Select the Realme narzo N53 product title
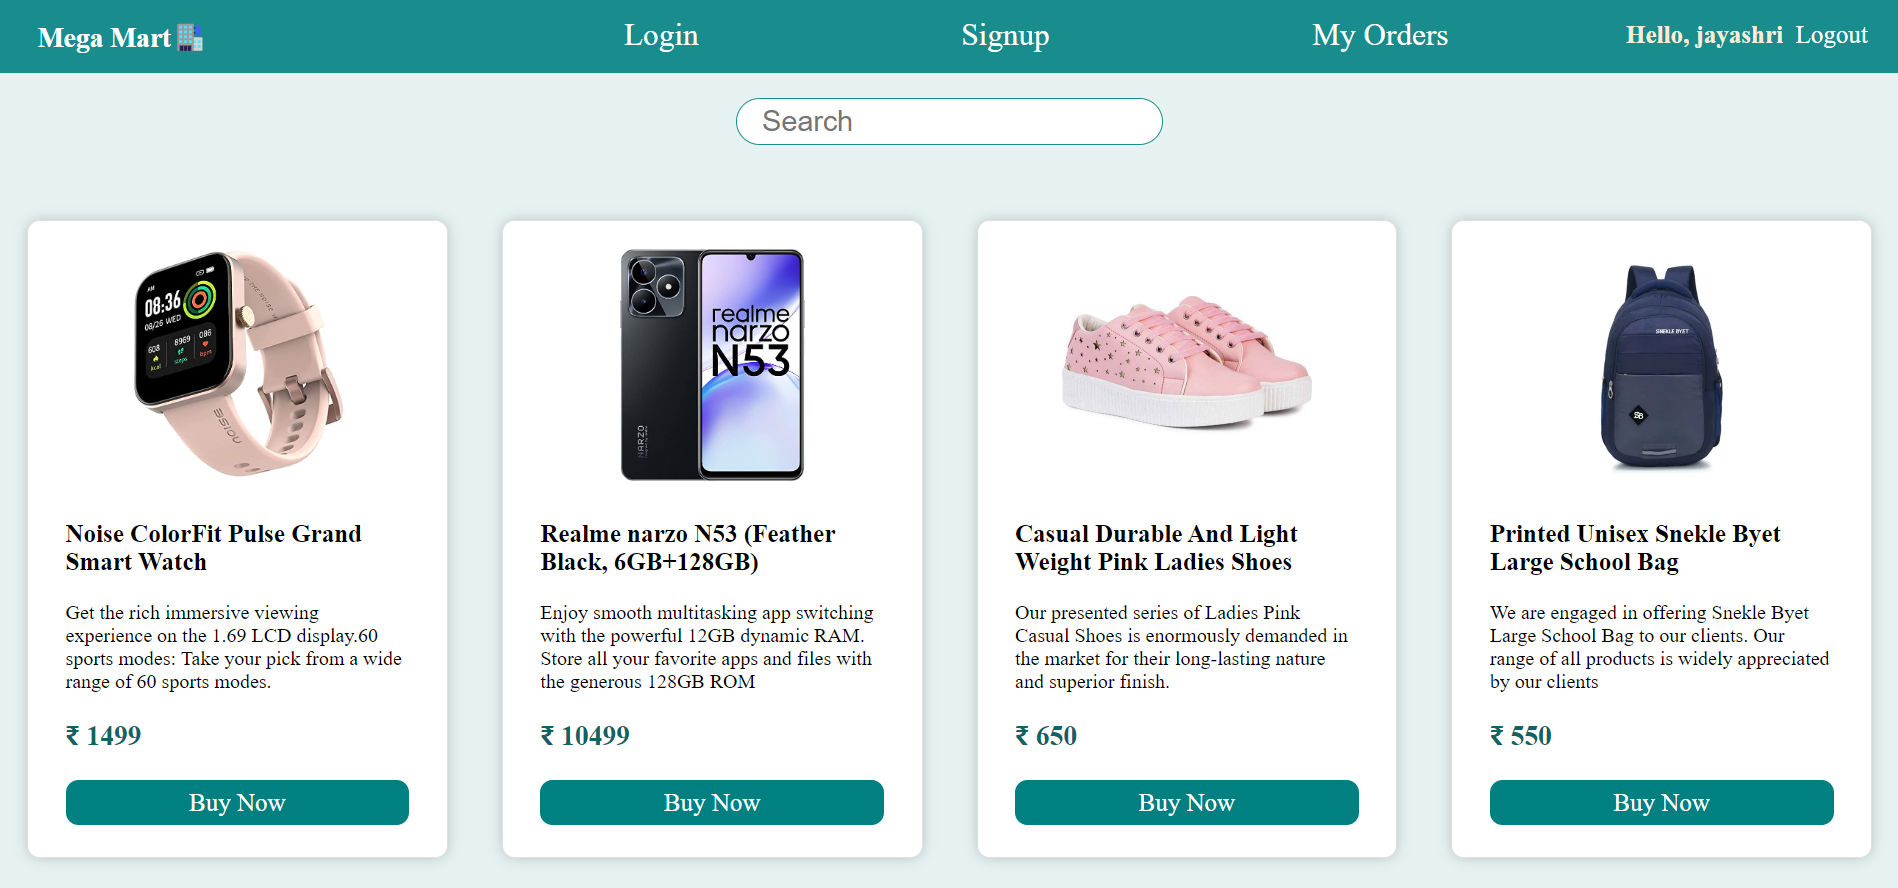This screenshot has height=888, width=1898. (x=687, y=548)
